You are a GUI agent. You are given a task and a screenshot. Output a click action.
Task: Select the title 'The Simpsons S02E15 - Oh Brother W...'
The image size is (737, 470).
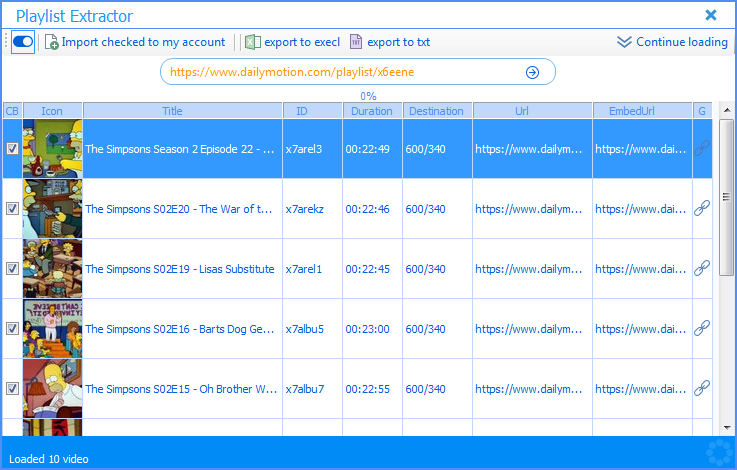(x=181, y=389)
